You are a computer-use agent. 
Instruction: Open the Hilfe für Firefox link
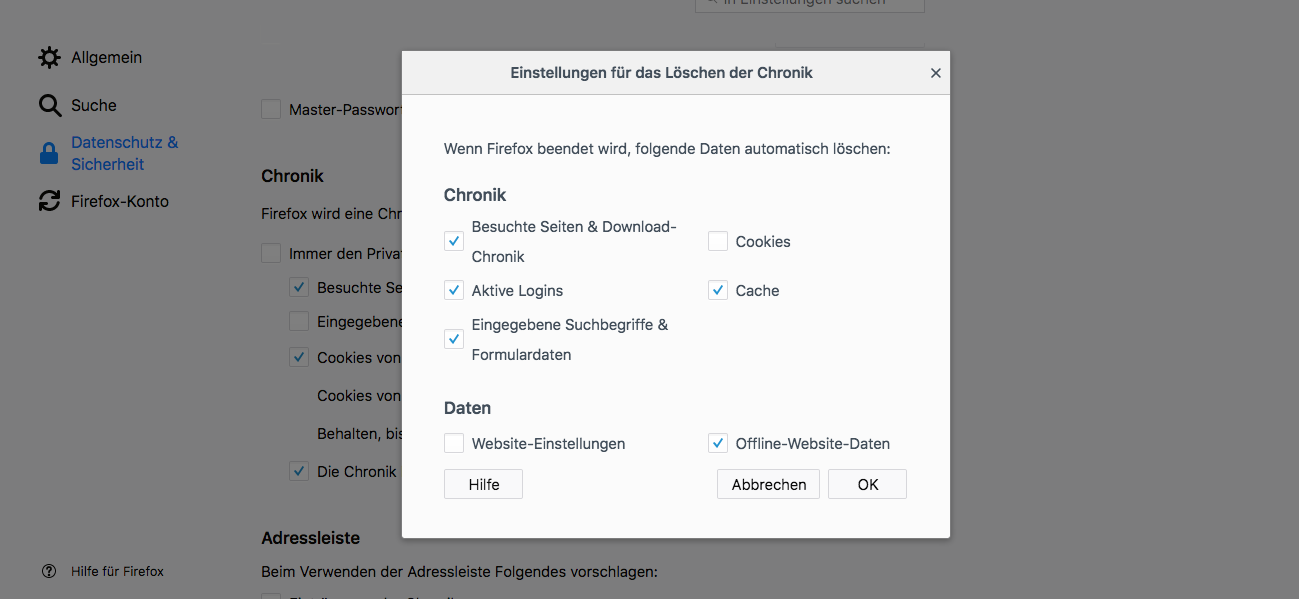(117, 572)
